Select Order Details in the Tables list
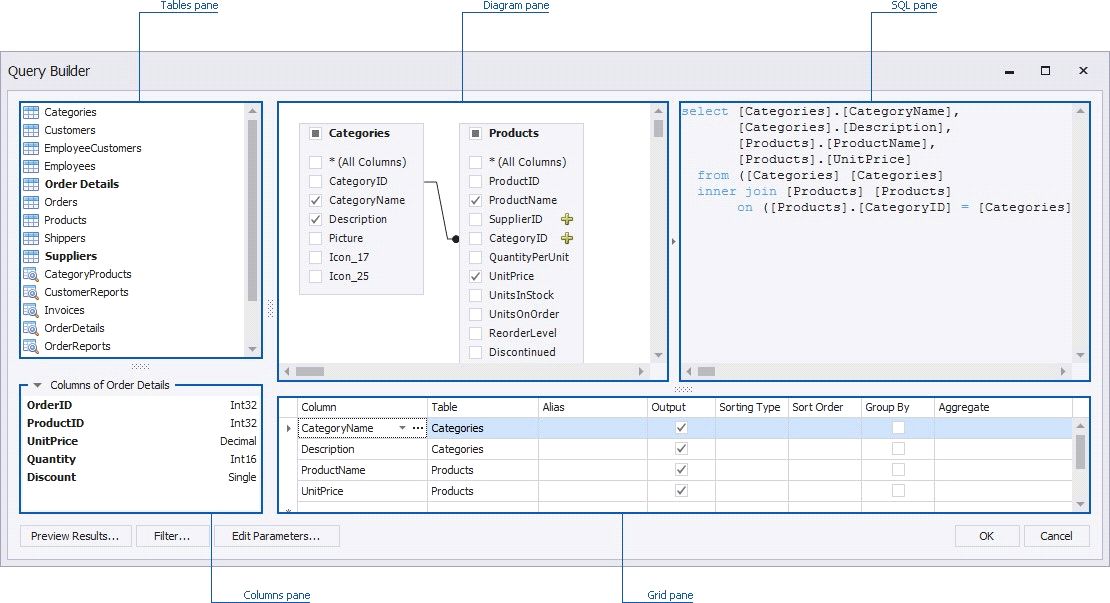Image resolution: width=1110 pixels, height=603 pixels. [x=81, y=184]
